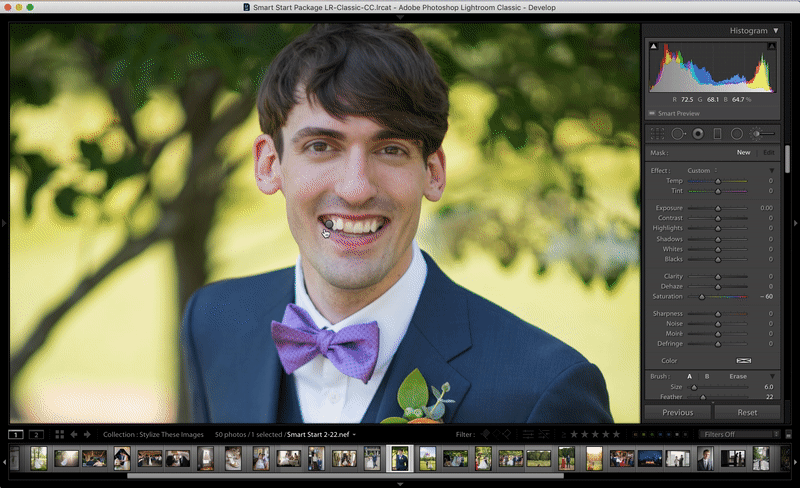The width and height of the screenshot is (800, 488).
Task: Click the rating comparison symbol filter
Action: [564, 434]
